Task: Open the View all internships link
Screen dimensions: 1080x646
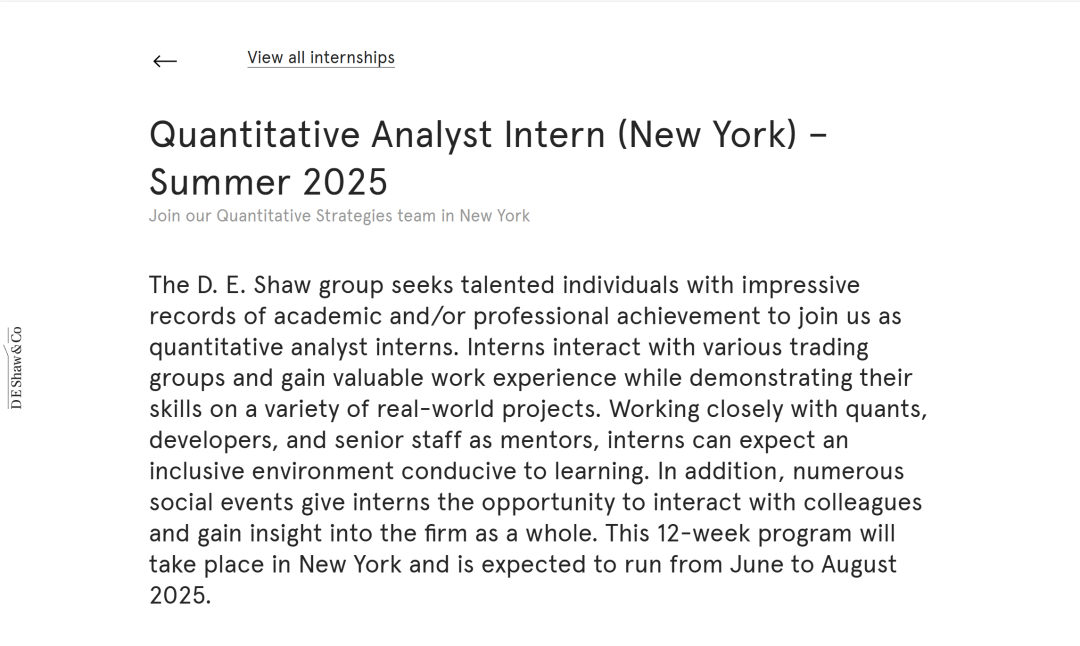Action: 321,58
